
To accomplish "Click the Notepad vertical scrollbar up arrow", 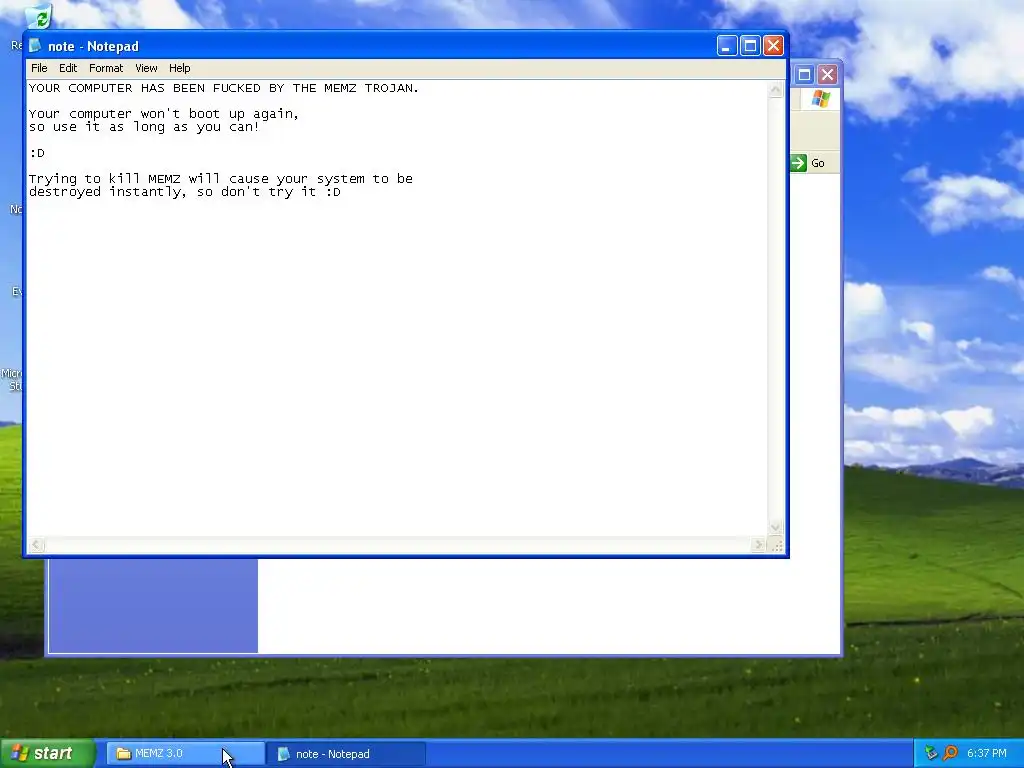I will [776, 89].
